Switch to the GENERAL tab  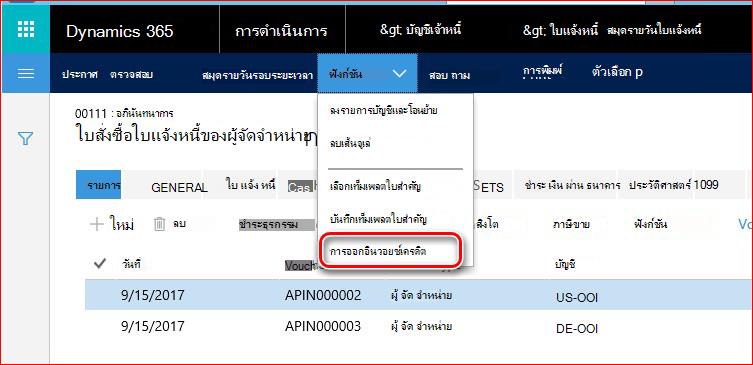coord(179,188)
